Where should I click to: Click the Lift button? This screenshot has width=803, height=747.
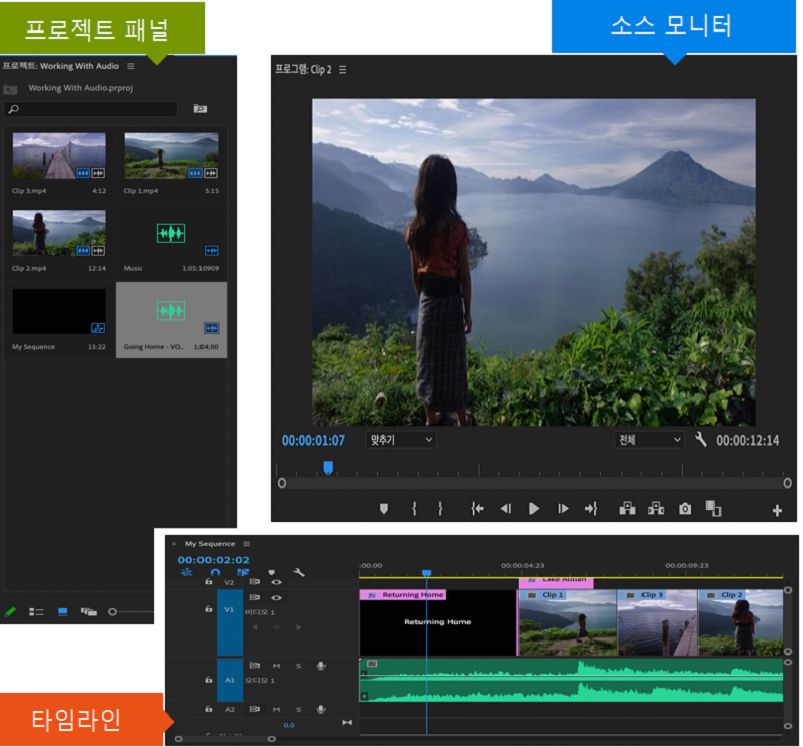coord(627,508)
